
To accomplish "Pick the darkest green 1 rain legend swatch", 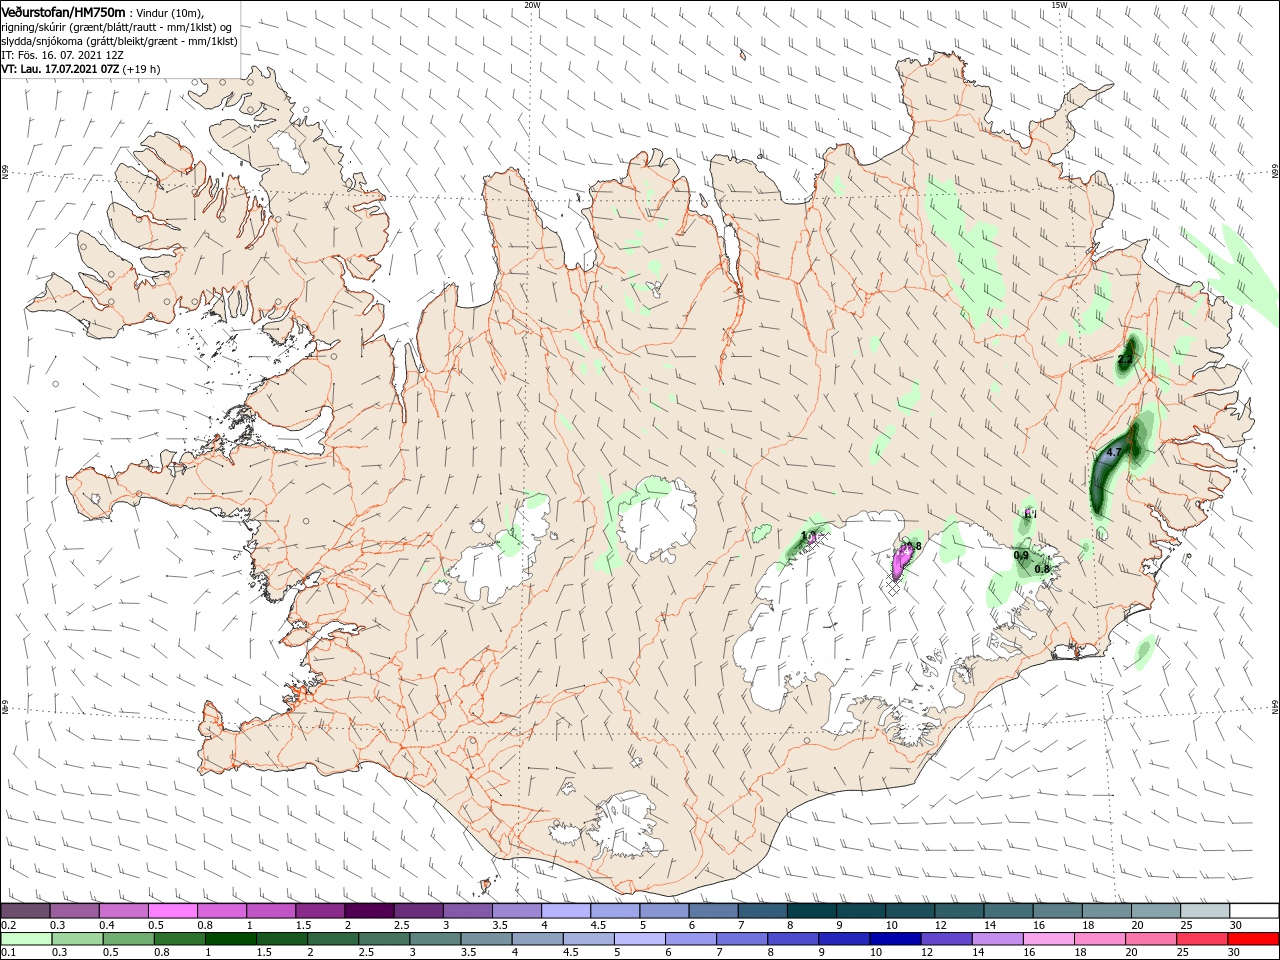I will [229, 939].
